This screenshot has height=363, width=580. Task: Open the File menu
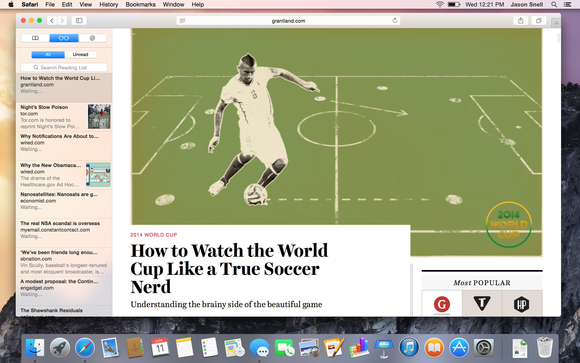tap(50, 4)
